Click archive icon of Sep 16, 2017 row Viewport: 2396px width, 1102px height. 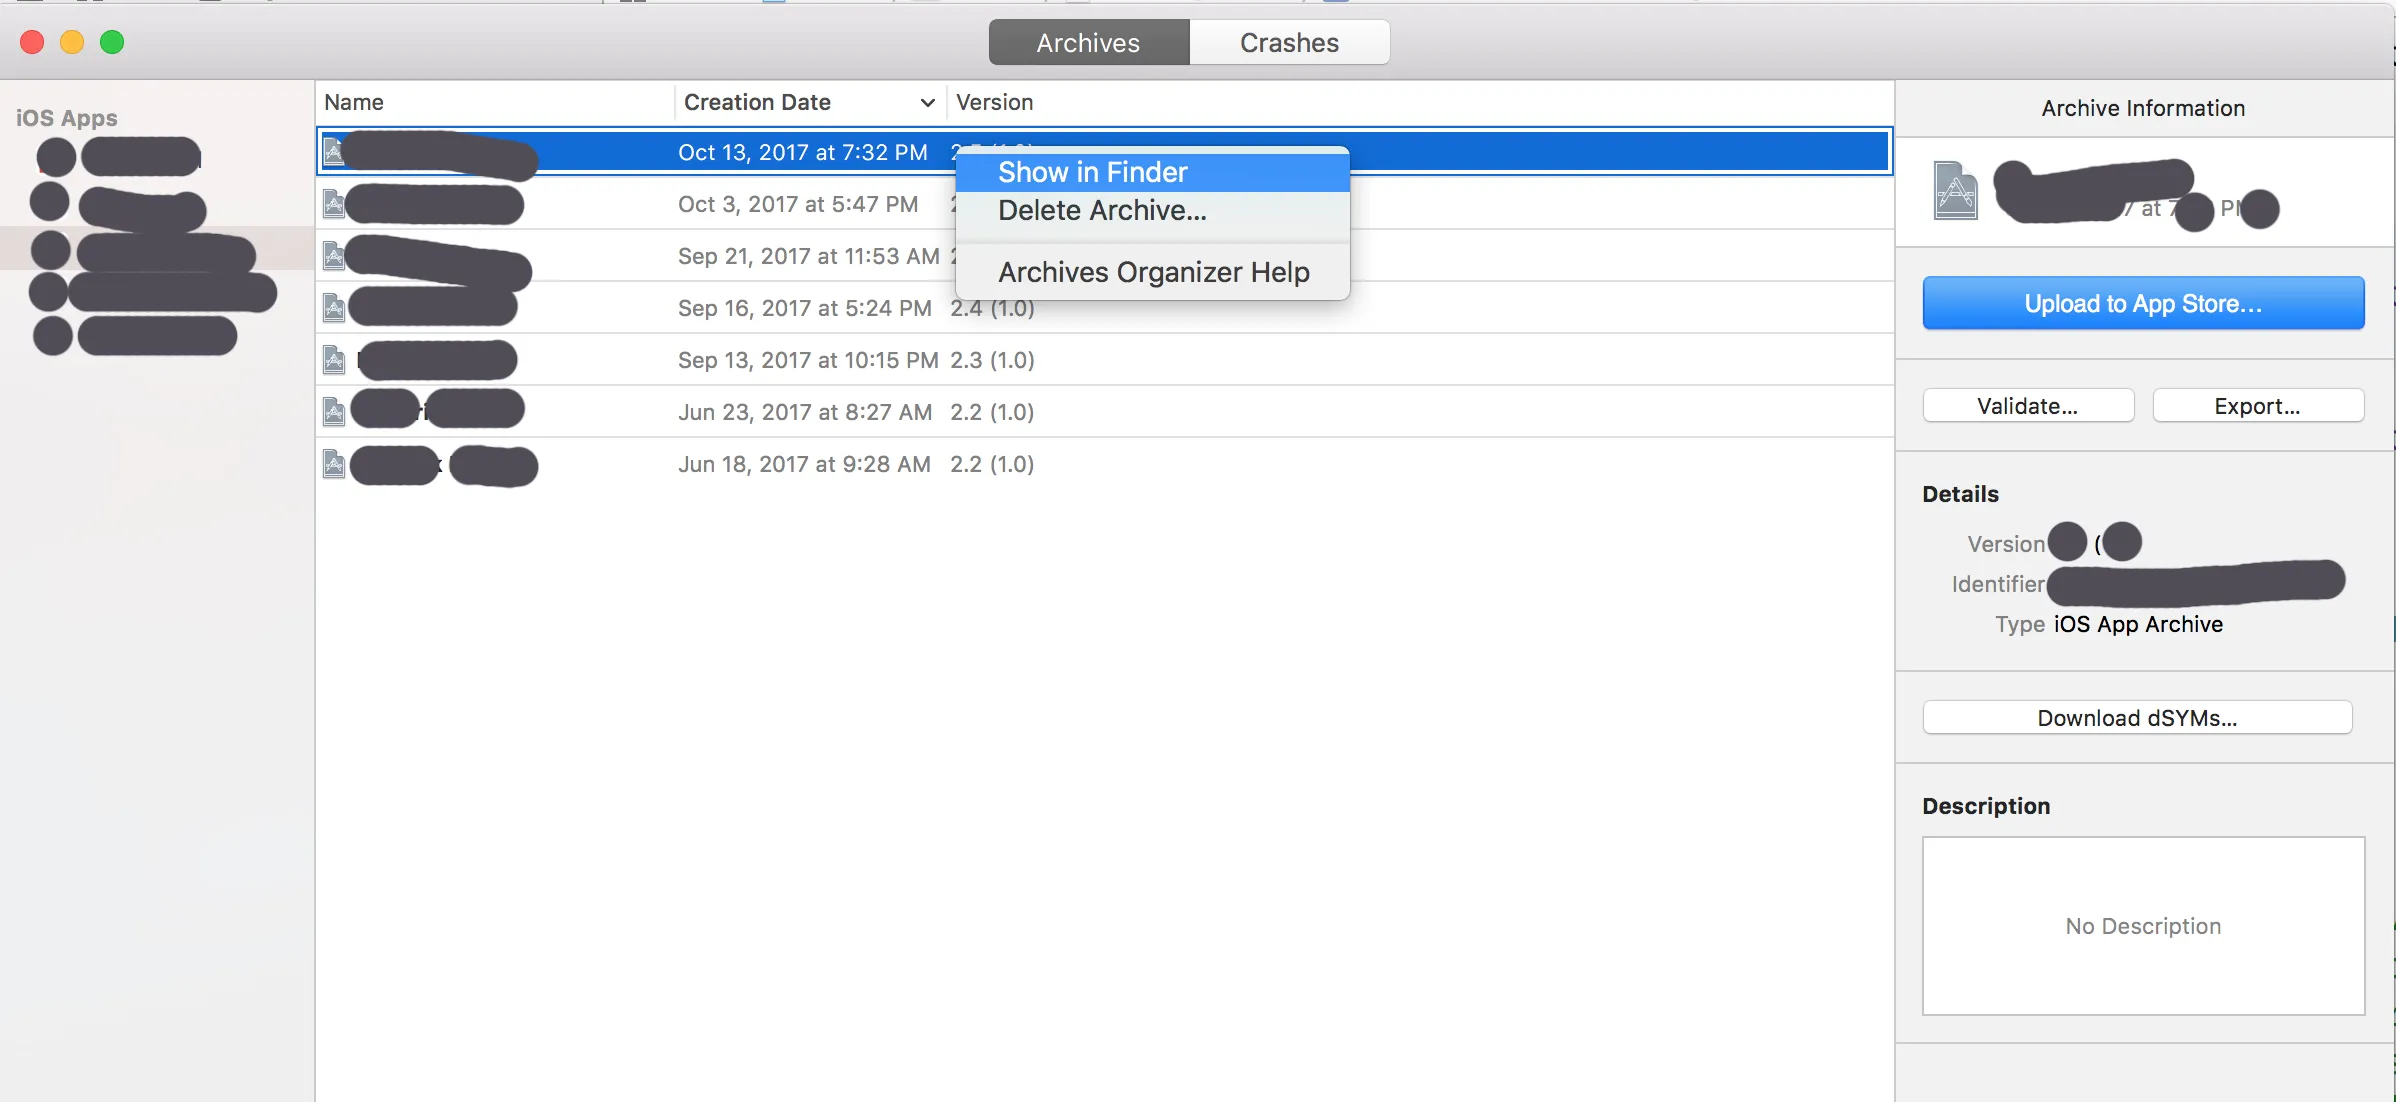(334, 309)
